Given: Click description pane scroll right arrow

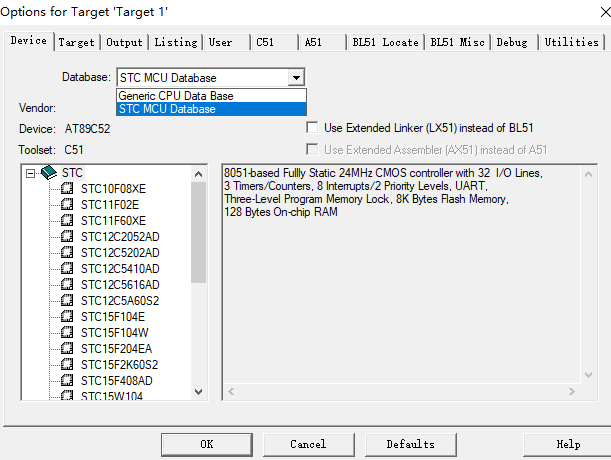Looking at the screenshot, I should pyautogui.click(x=572, y=391).
